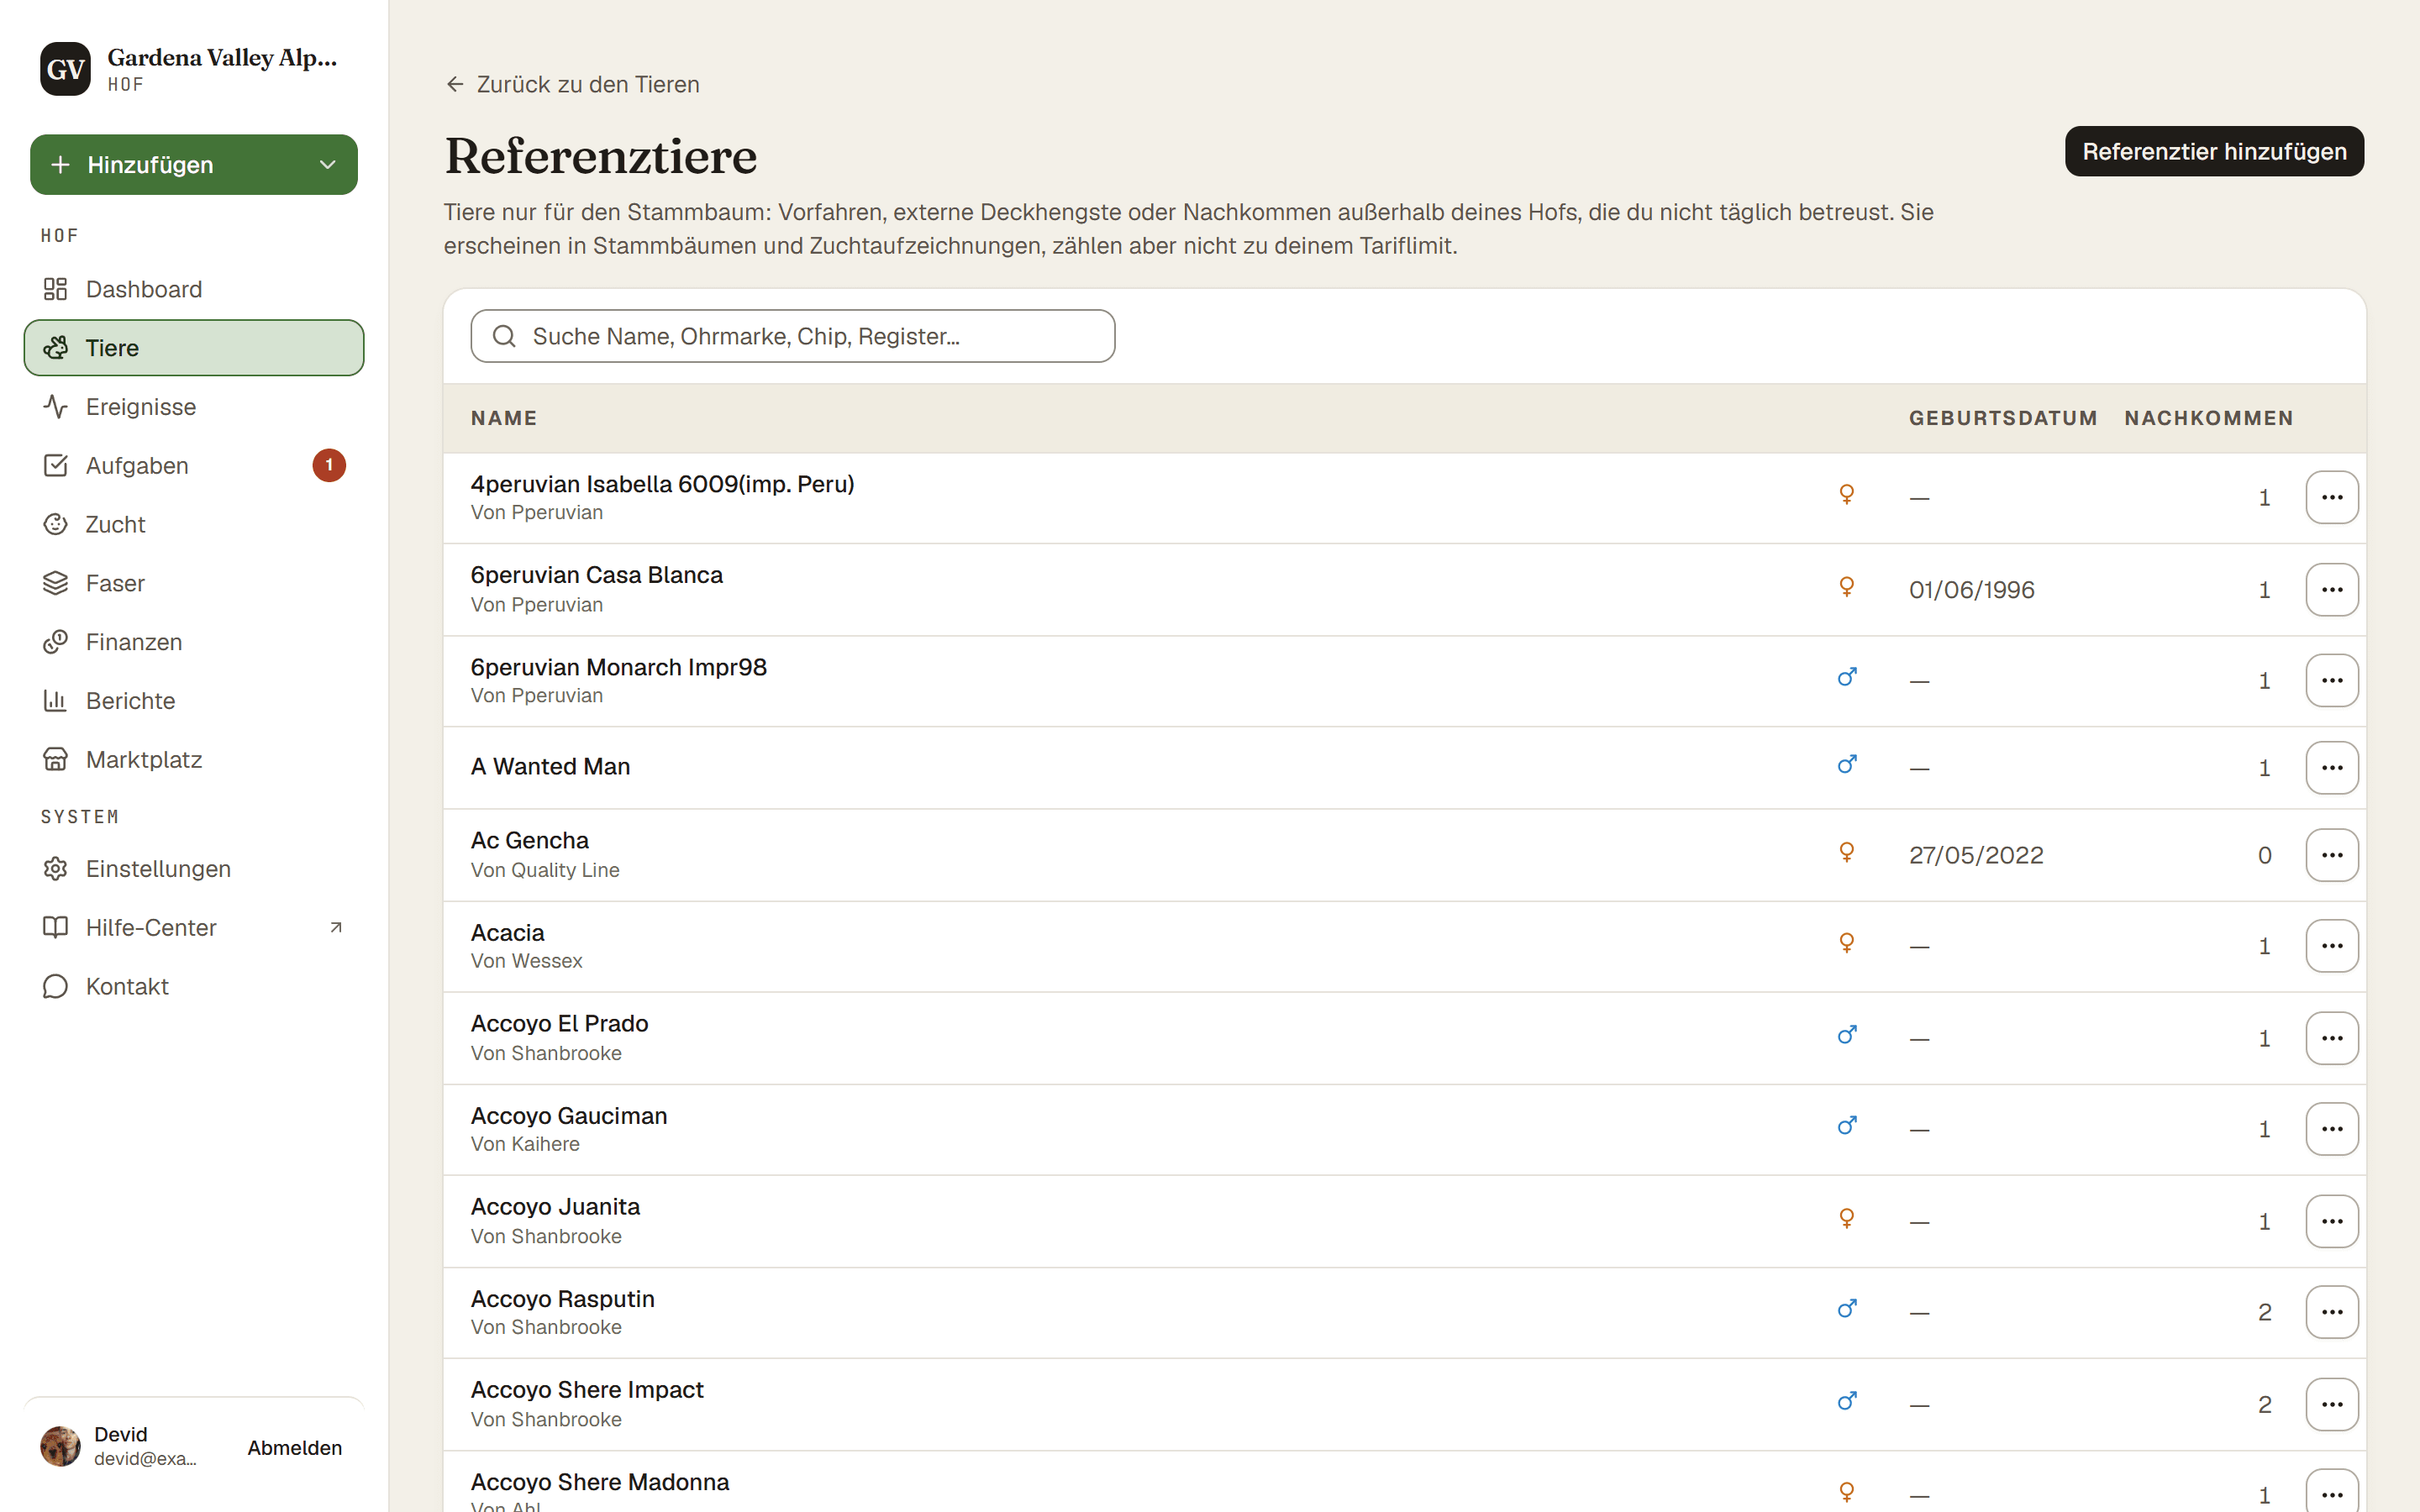The image size is (2420, 1512).
Task: Open the Ereignisse section
Action: coord(193,407)
